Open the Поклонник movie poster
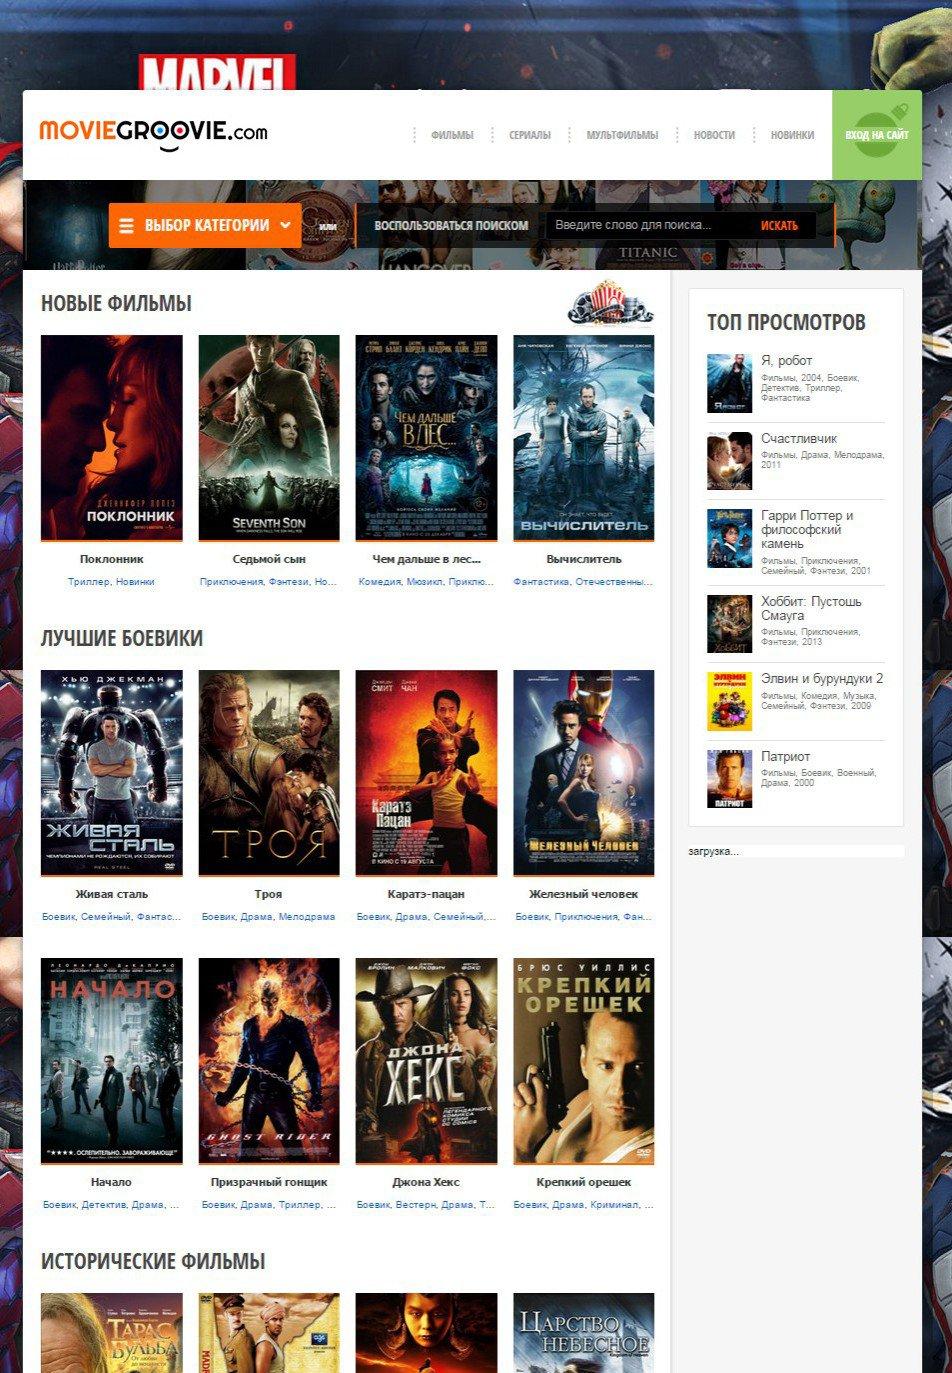Image resolution: width=952 pixels, height=1373 pixels. (x=111, y=438)
